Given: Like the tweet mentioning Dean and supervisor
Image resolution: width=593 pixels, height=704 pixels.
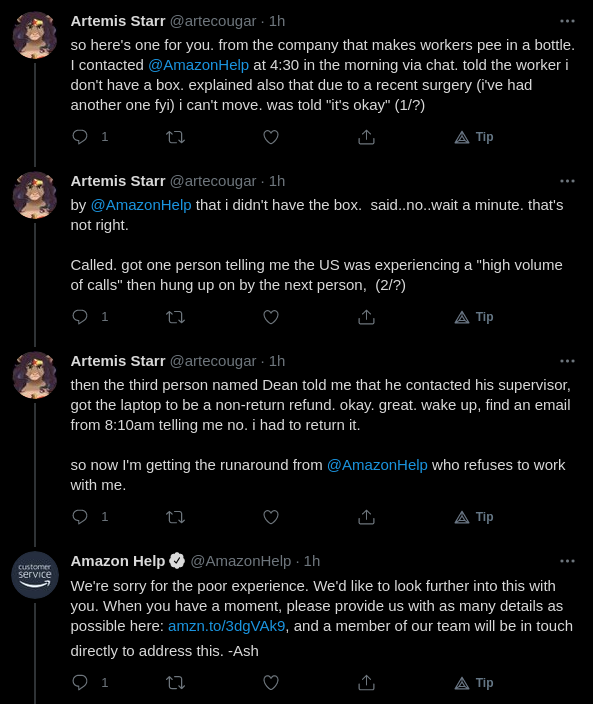Looking at the screenshot, I should point(271,517).
